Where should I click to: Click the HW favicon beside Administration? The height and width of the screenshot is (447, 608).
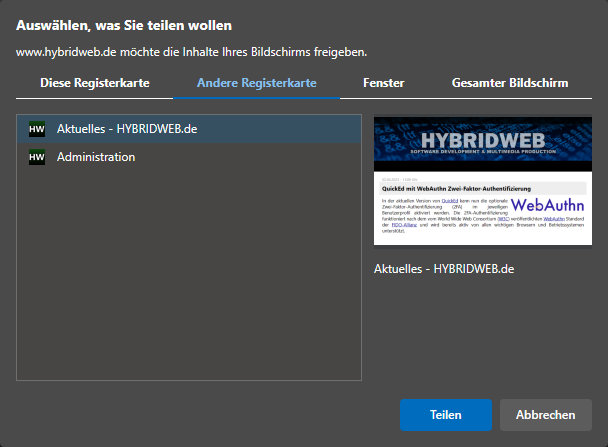point(37,157)
